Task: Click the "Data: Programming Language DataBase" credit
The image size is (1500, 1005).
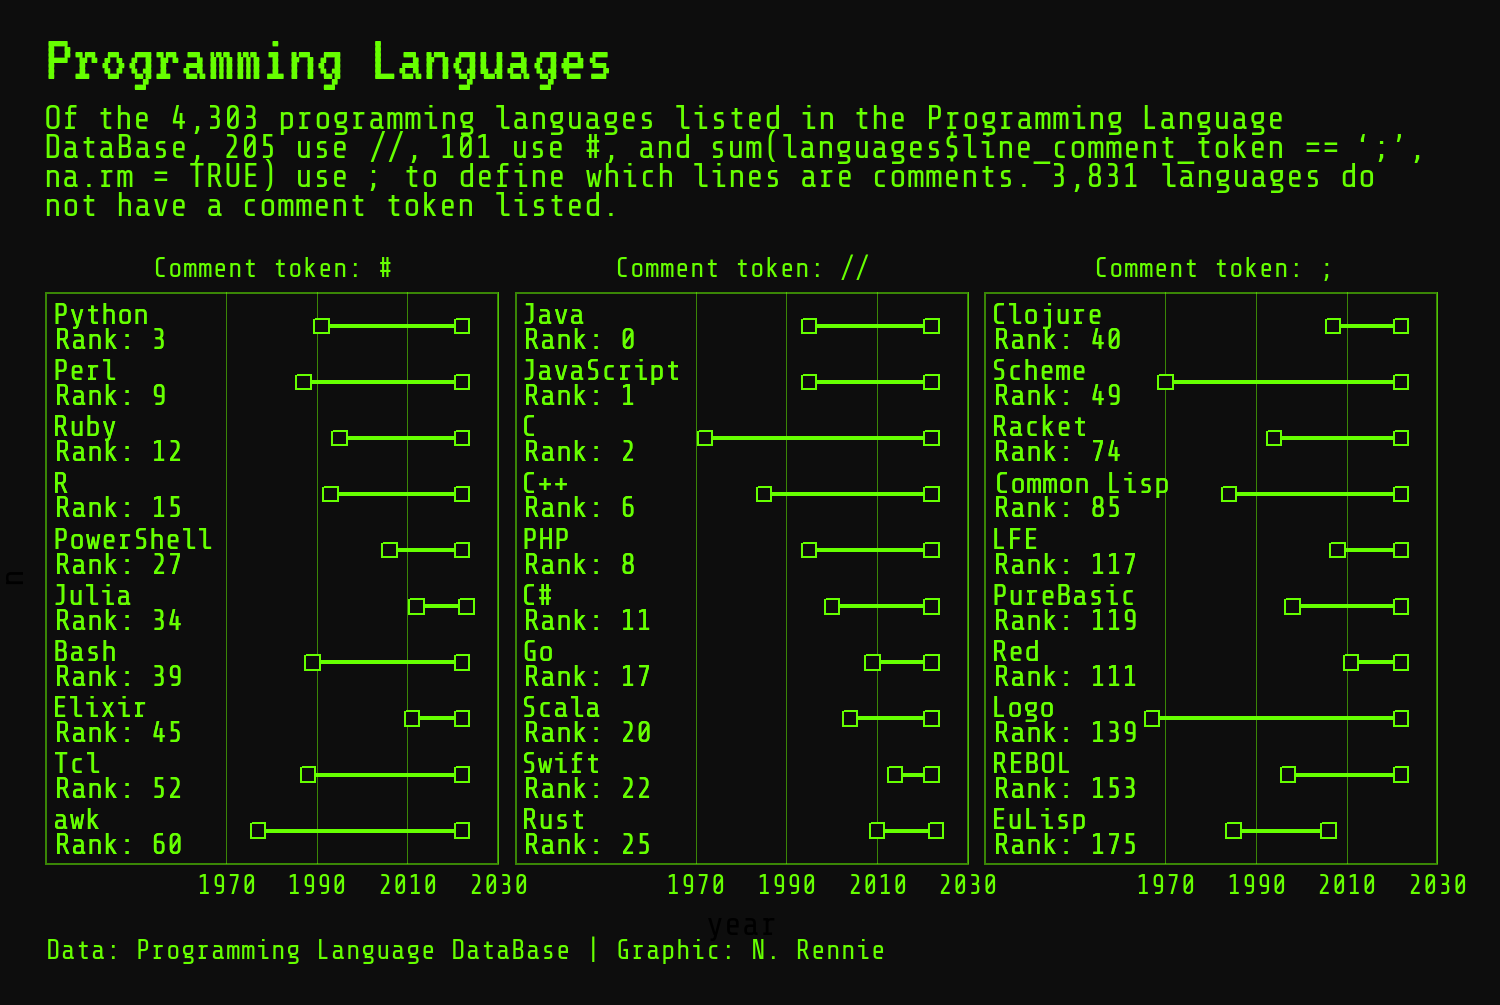Action: 308,950
